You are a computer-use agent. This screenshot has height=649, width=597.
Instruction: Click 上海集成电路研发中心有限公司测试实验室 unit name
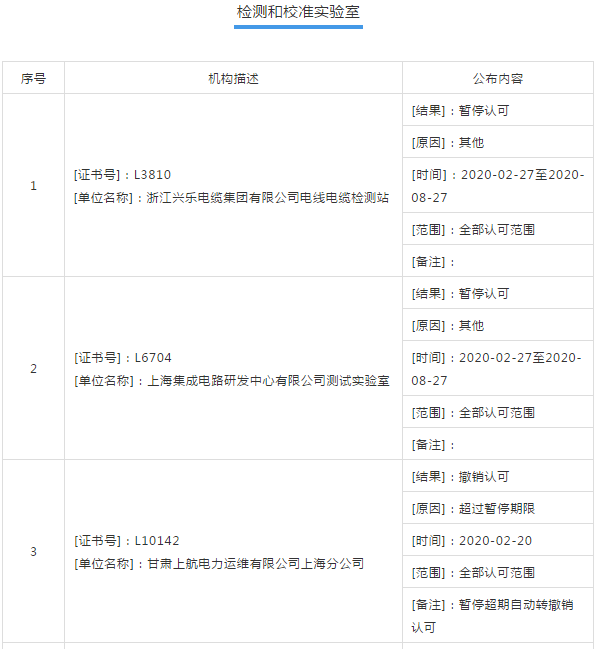point(268,381)
